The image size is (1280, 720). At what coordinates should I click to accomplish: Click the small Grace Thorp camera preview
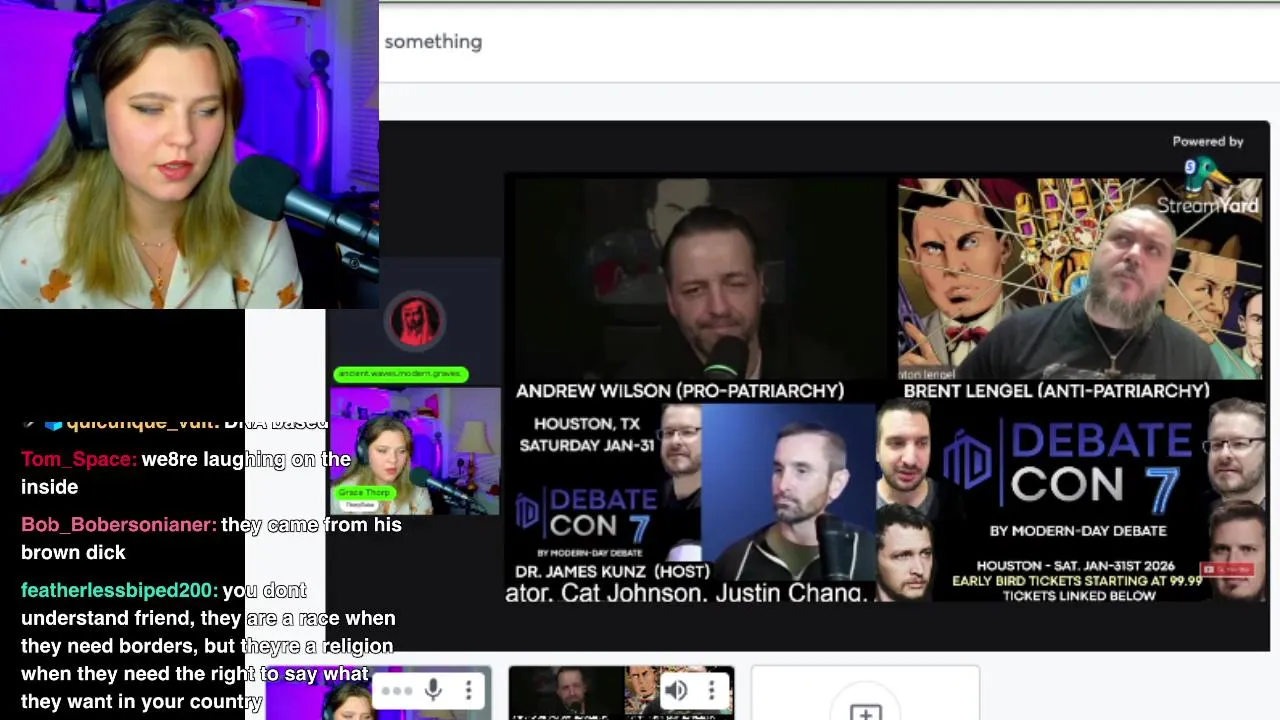pyautogui.click(x=415, y=452)
